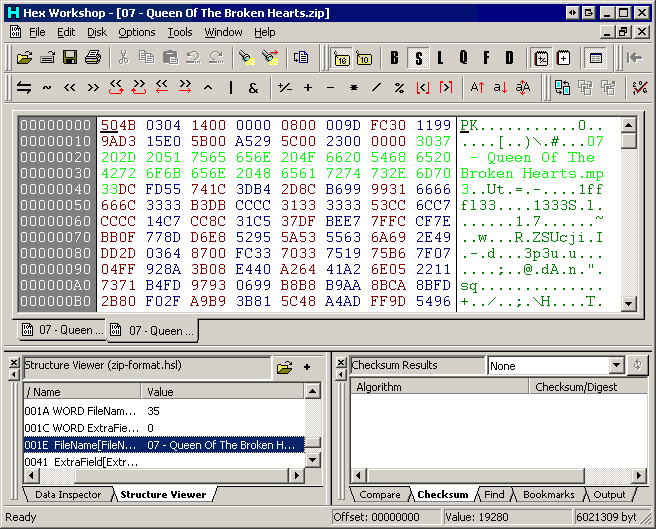The height and width of the screenshot is (529, 656).
Task: Open the Tools menu
Action: click(180, 32)
